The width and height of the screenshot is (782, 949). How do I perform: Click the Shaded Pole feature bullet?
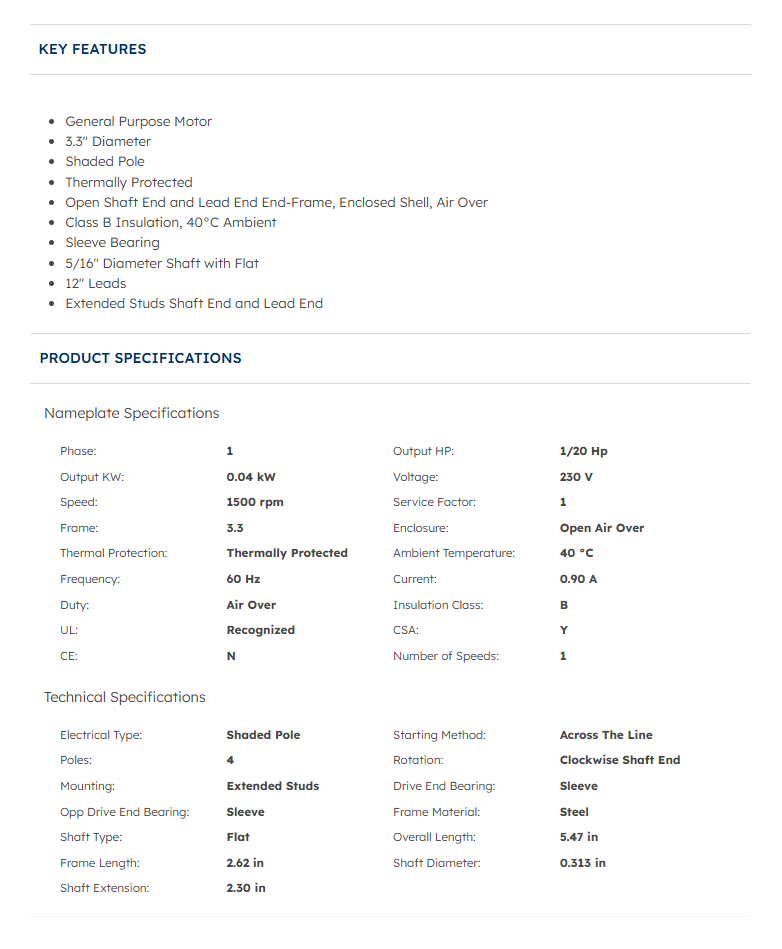pos(105,162)
